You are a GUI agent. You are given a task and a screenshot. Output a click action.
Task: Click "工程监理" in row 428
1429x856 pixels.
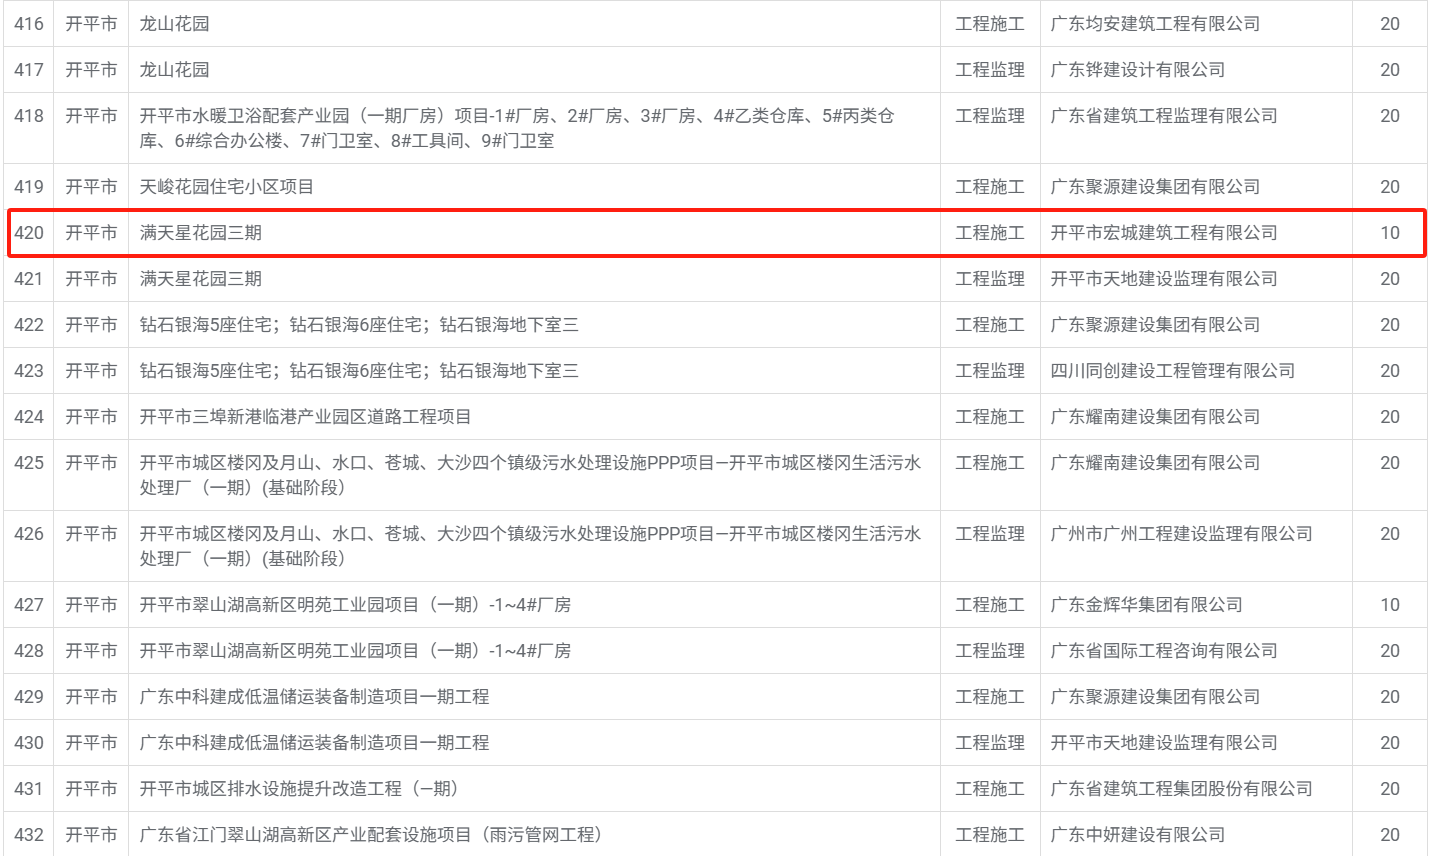[x=990, y=651]
